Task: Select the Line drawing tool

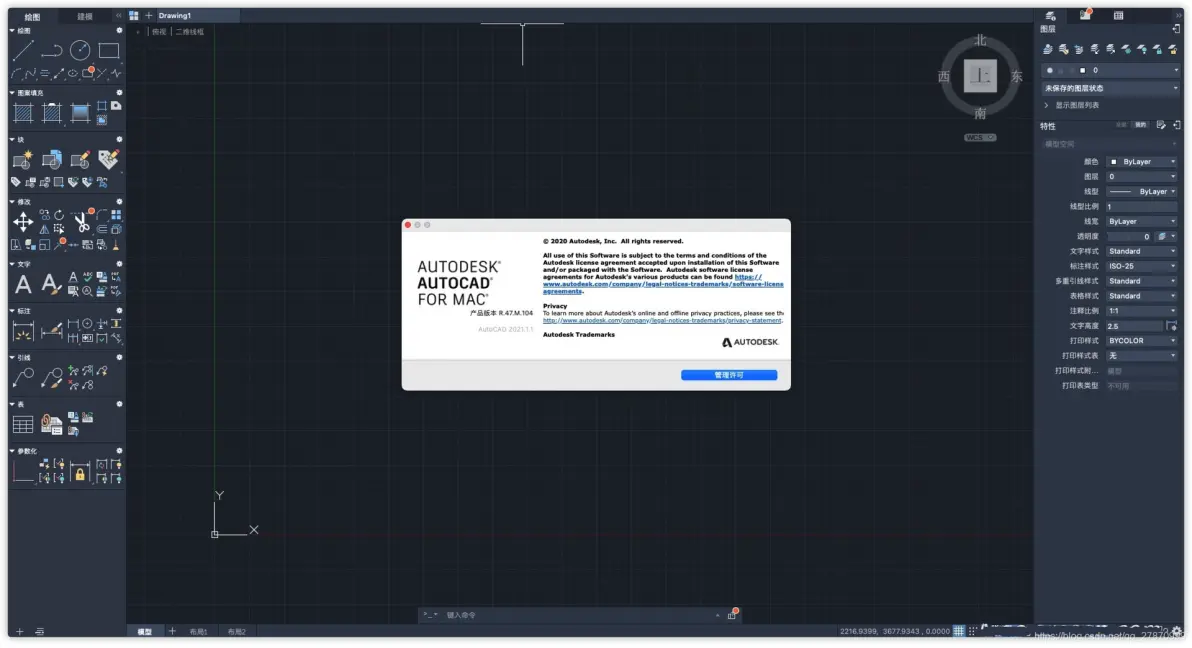Action: [22, 51]
